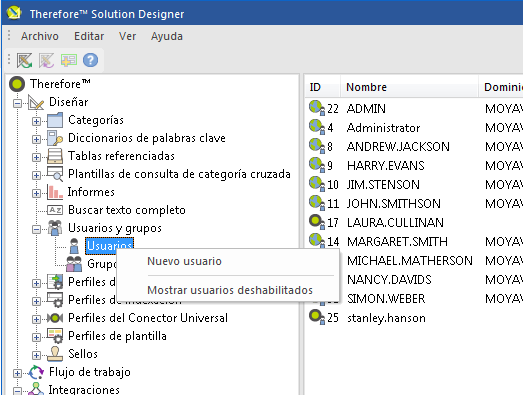Open the Ayuda menu
This screenshot has width=523, height=395.
[x=167, y=36]
